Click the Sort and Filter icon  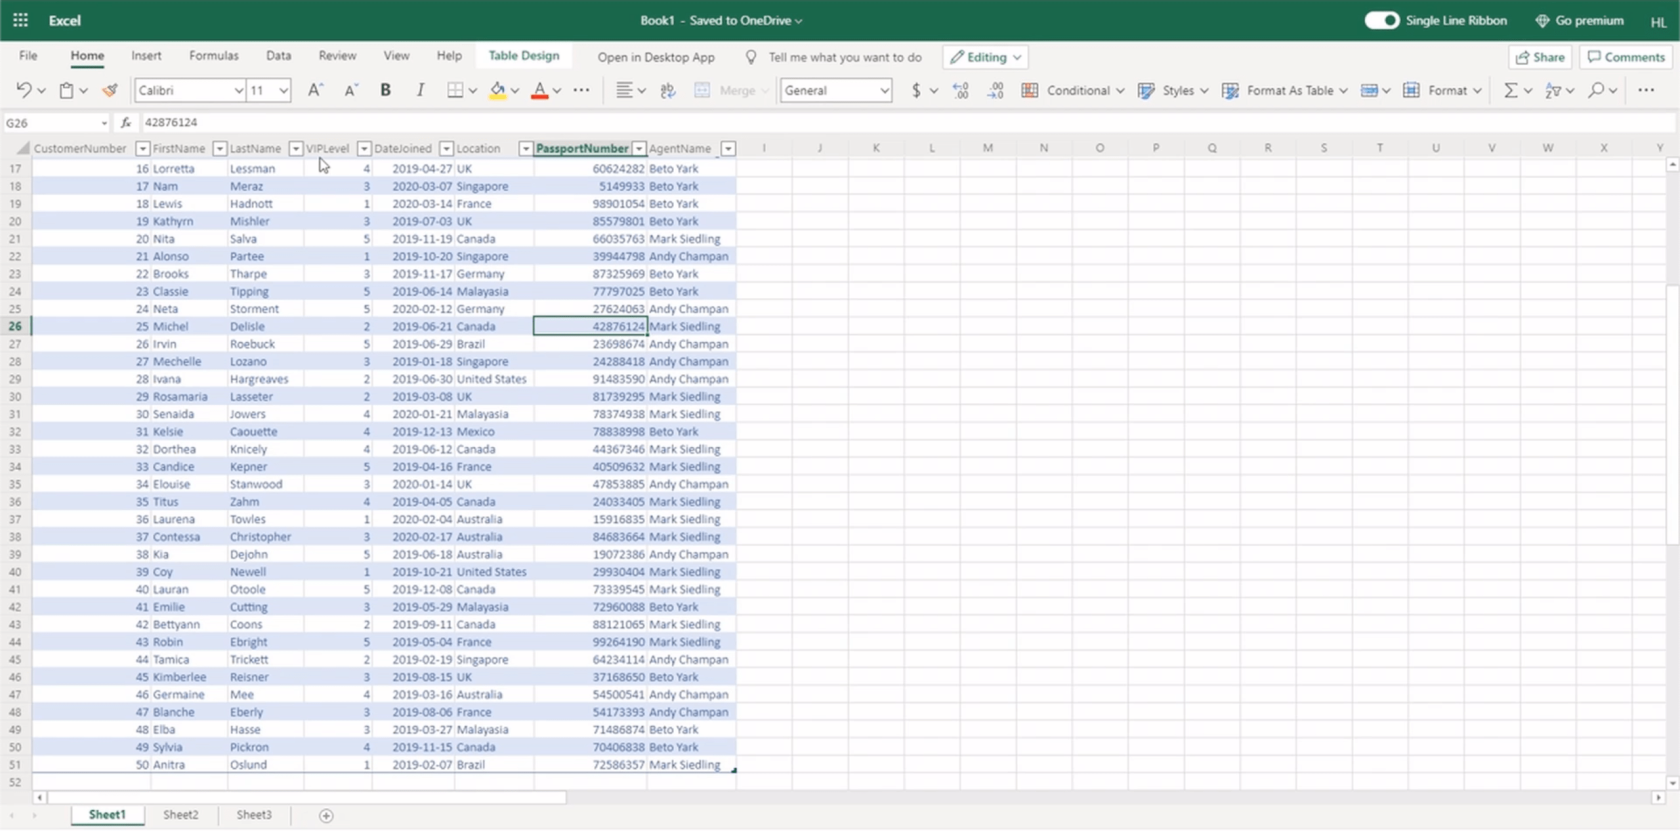[x=1553, y=90]
